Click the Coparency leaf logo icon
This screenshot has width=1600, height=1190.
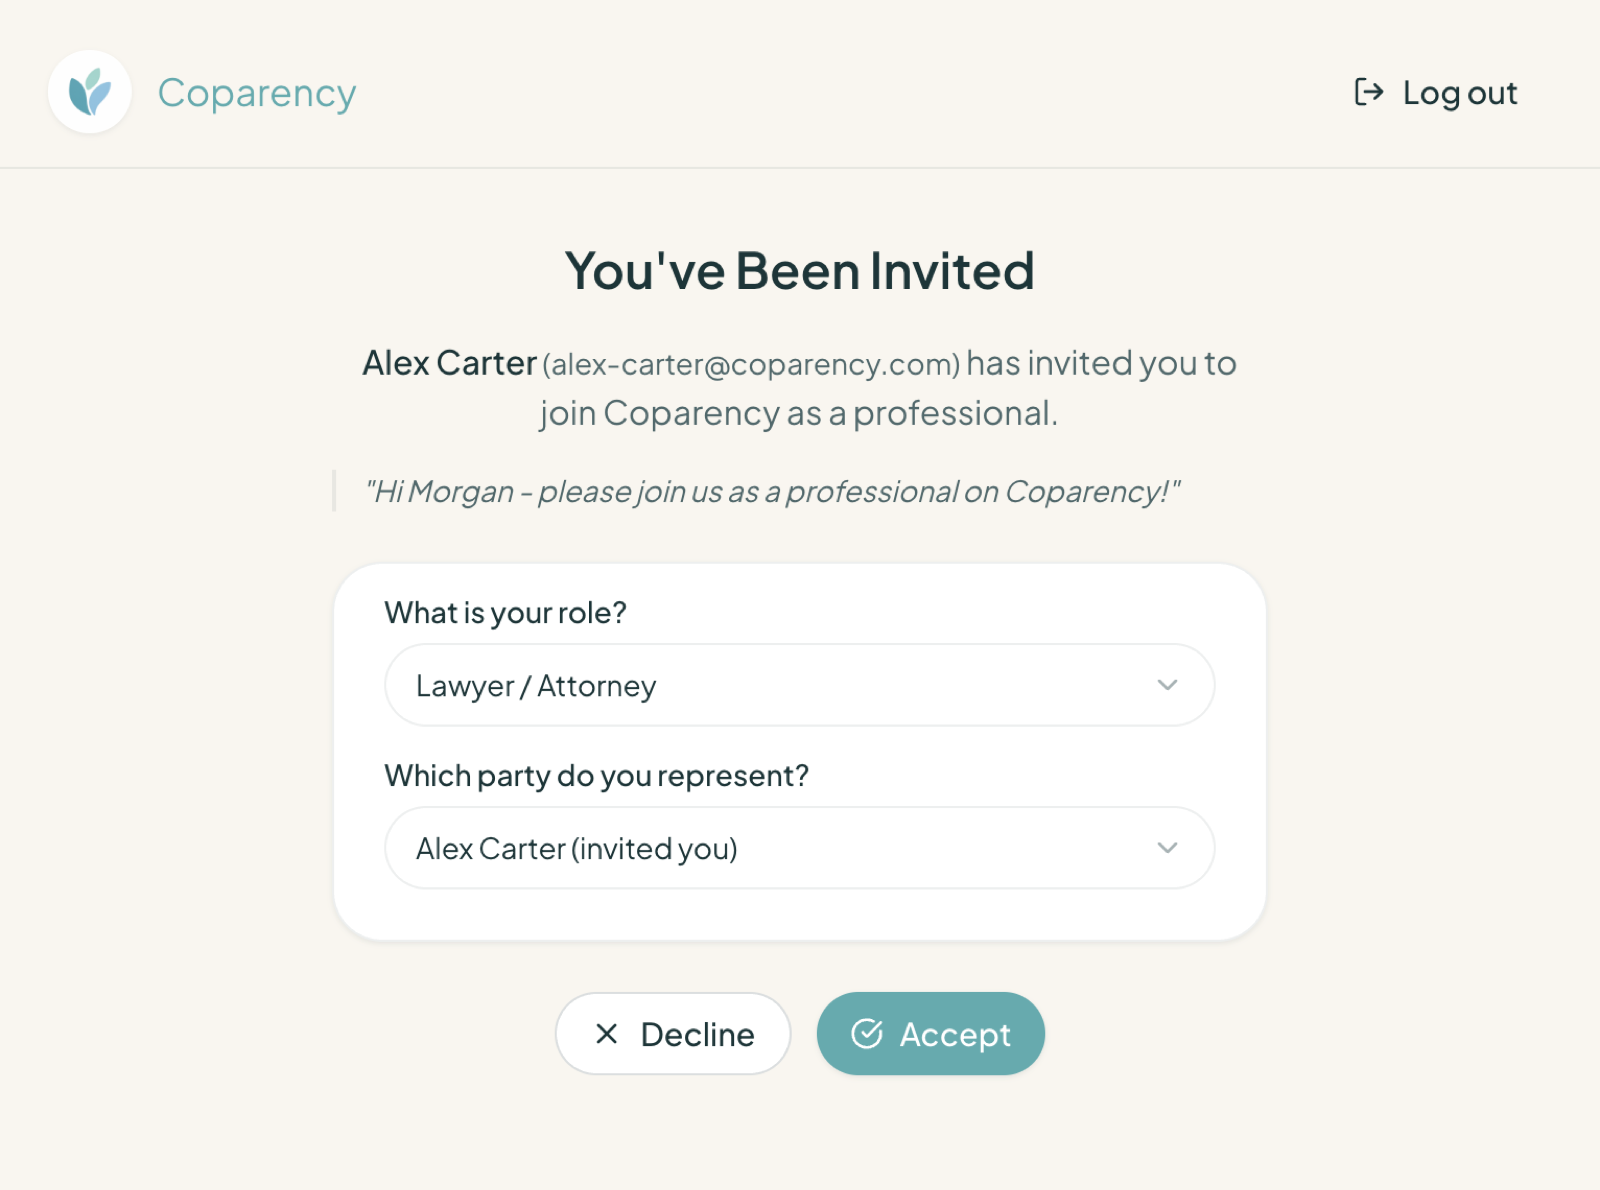[90, 91]
